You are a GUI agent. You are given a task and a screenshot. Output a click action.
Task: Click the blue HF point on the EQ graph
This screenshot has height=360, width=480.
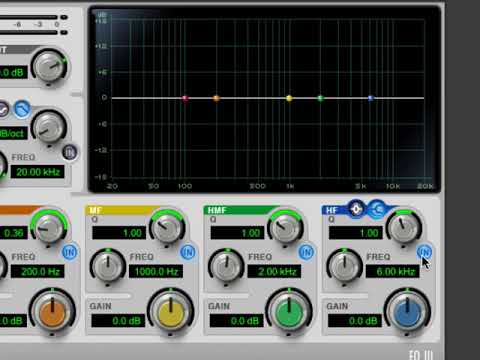click(x=371, y=98)
